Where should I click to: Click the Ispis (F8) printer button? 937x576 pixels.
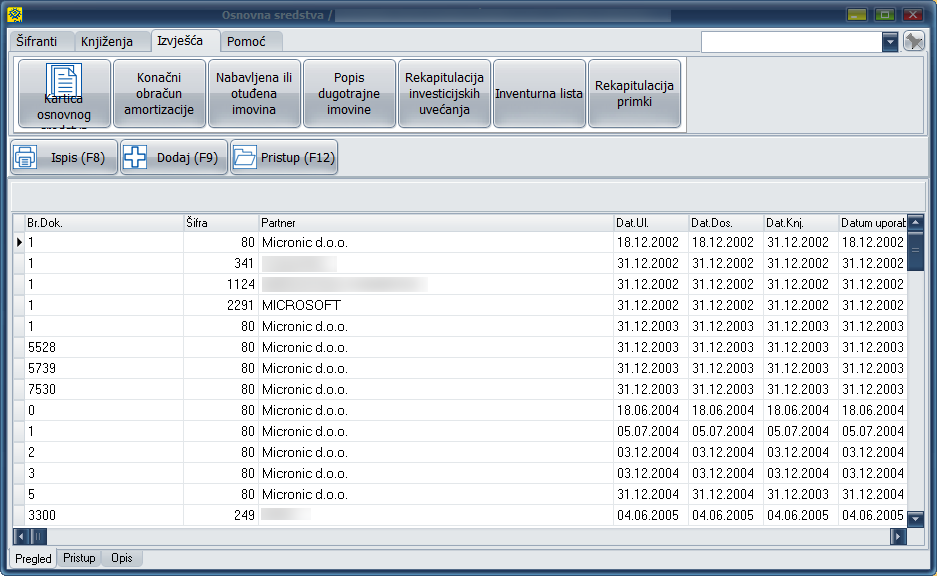64,157
